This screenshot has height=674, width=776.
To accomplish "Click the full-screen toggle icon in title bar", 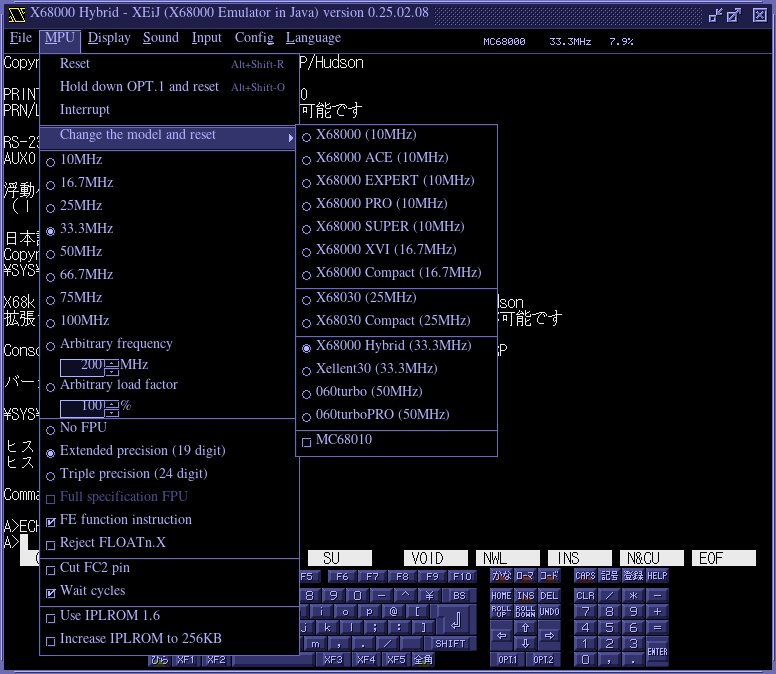I will pos(734,15).
